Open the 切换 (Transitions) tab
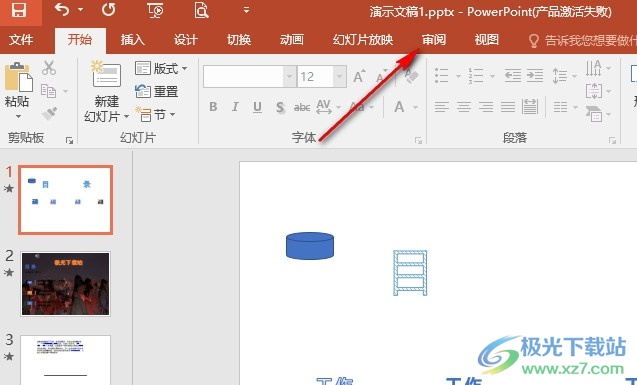This screenshot has width=637, height=385. coord(239,40)
